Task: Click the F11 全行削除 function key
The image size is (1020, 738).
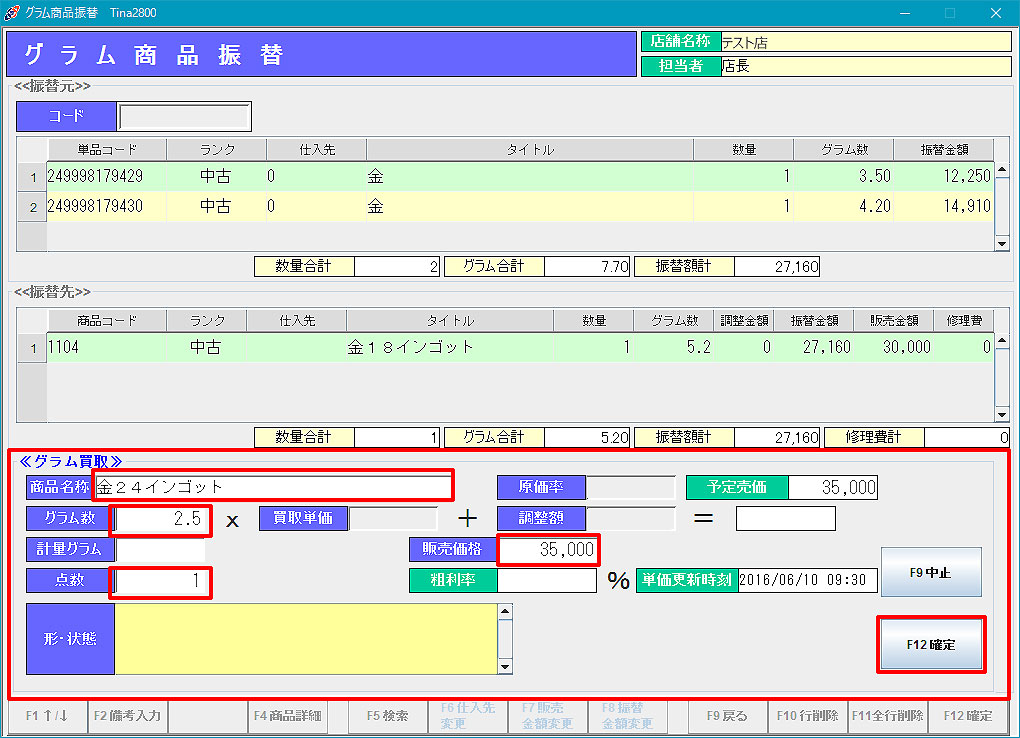Action: click(887, 716)
